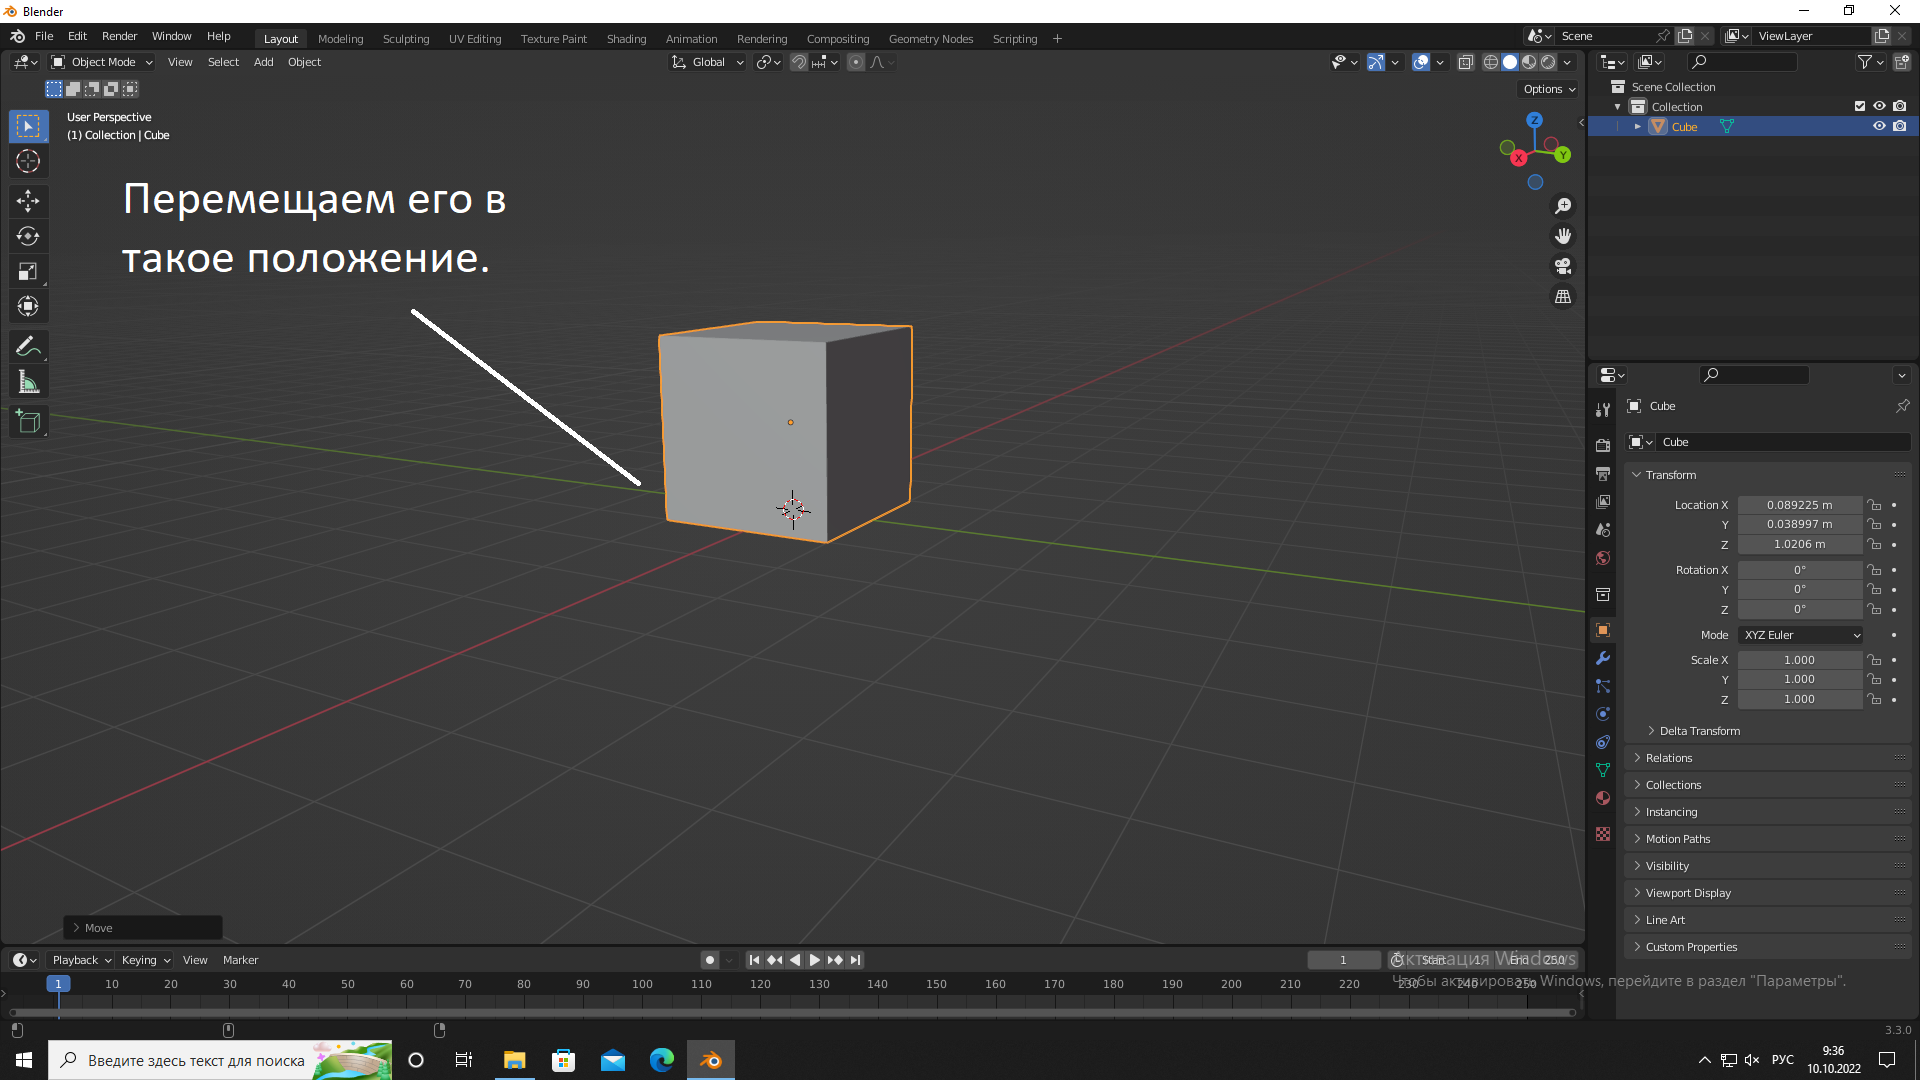Open Texture properties checker tab

(x=1603, y=834)
